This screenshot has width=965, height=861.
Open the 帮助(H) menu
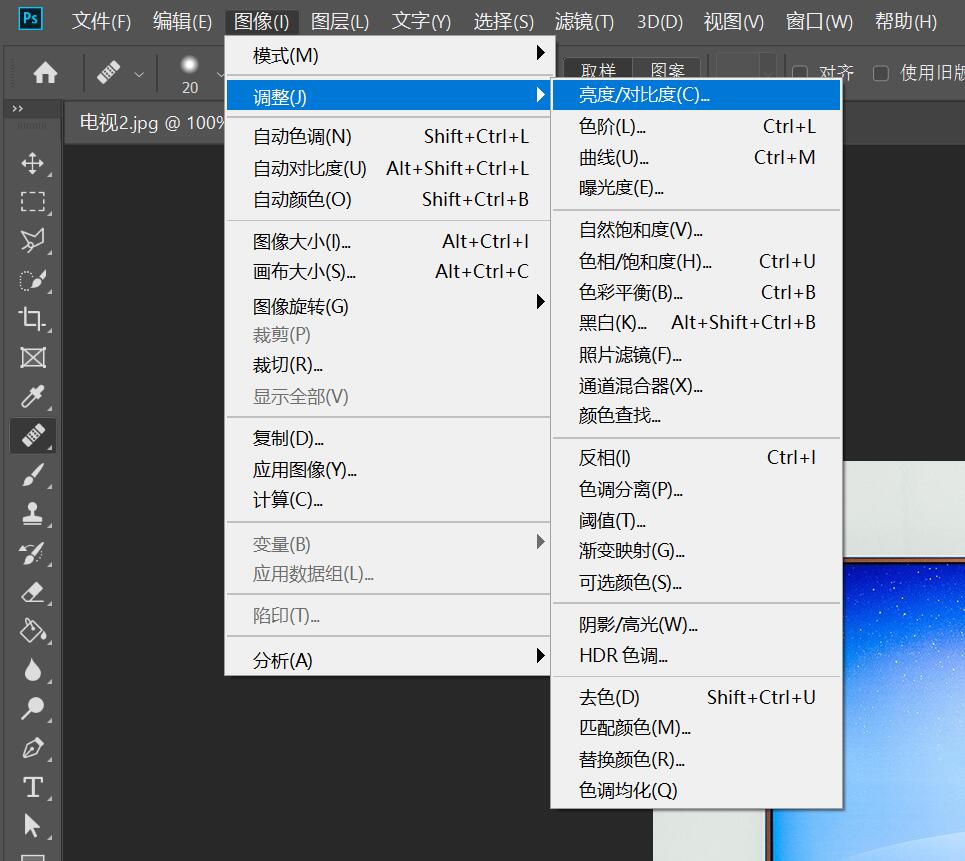click(x=906, y=22)
